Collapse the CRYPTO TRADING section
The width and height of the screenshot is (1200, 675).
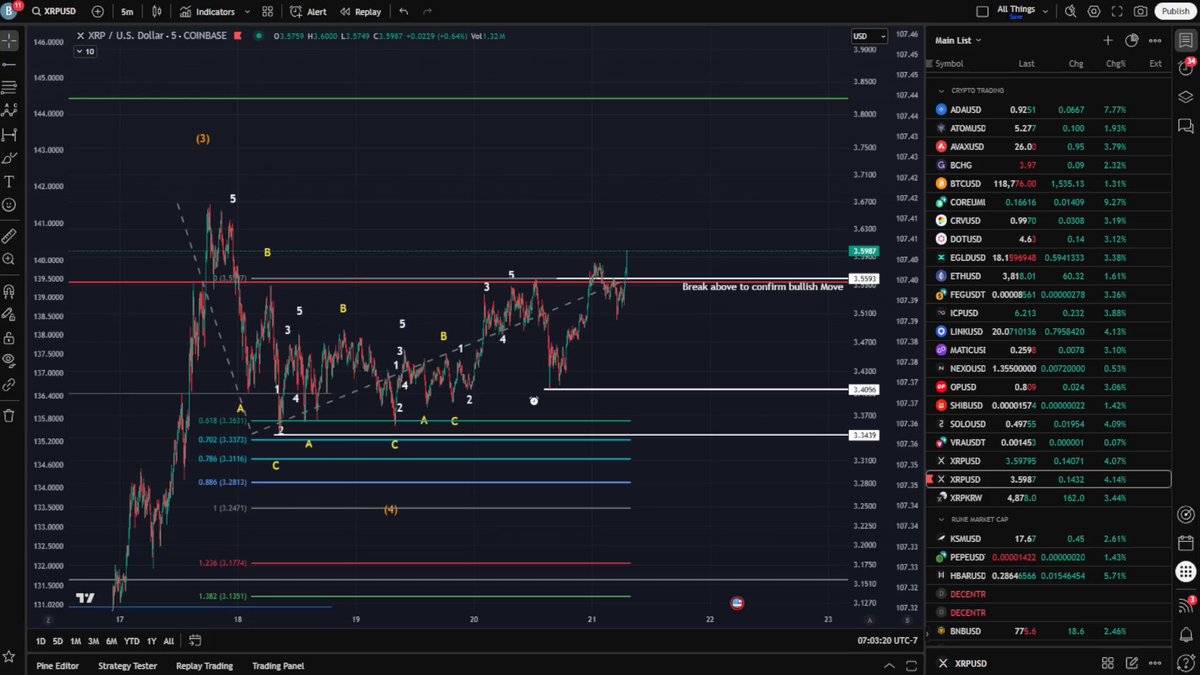point(941,91)
